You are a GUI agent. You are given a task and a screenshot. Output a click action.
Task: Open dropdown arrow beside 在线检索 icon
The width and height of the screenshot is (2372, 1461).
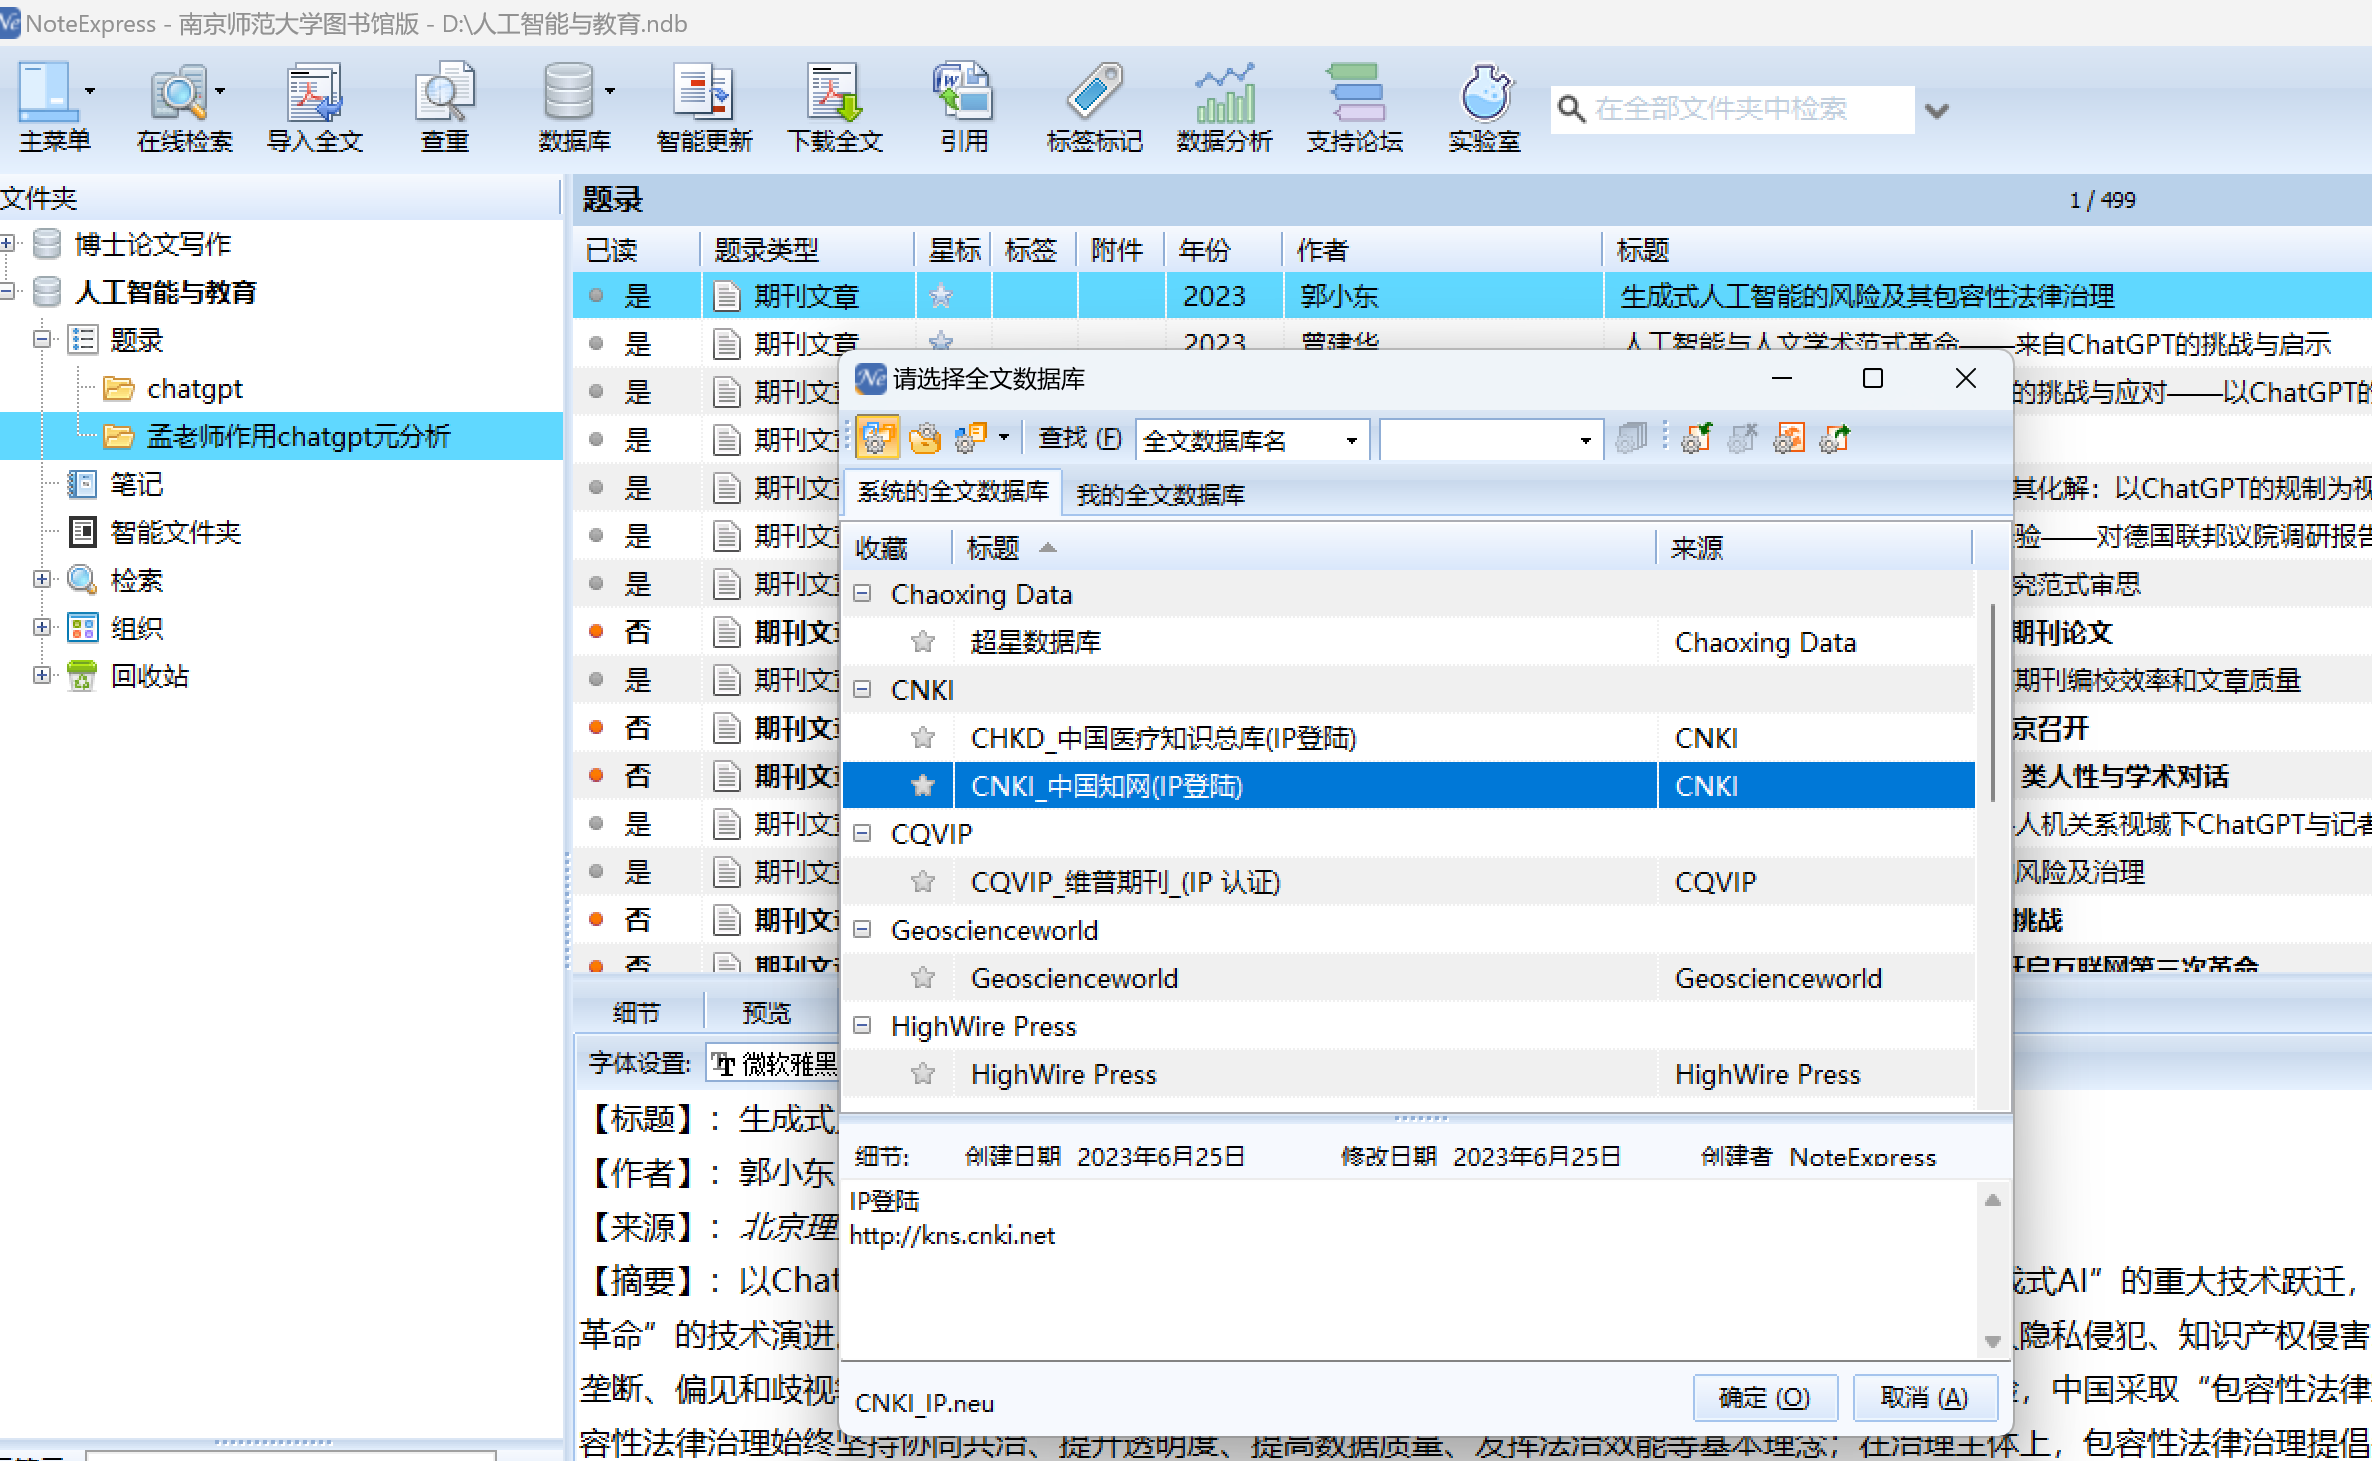[220, 91]
